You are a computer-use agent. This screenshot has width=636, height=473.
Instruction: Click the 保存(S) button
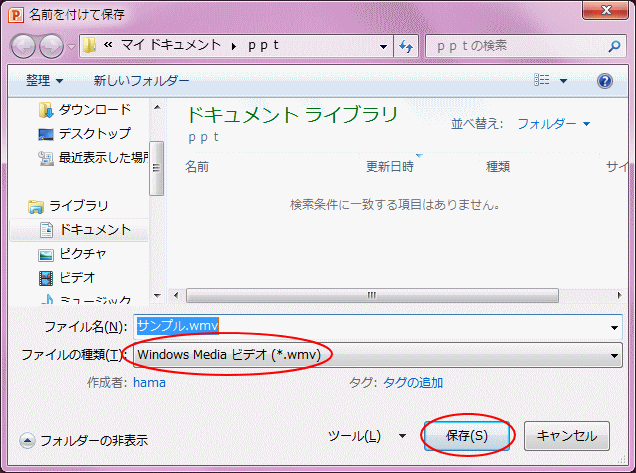(x=467, y=436)
